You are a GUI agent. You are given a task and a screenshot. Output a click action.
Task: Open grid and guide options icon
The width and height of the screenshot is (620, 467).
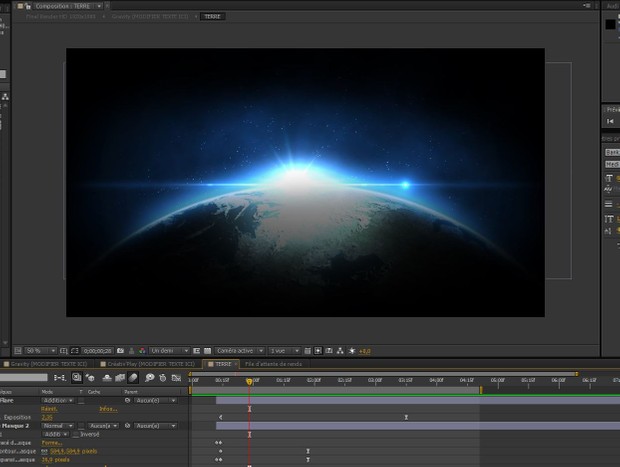(63, 351)
